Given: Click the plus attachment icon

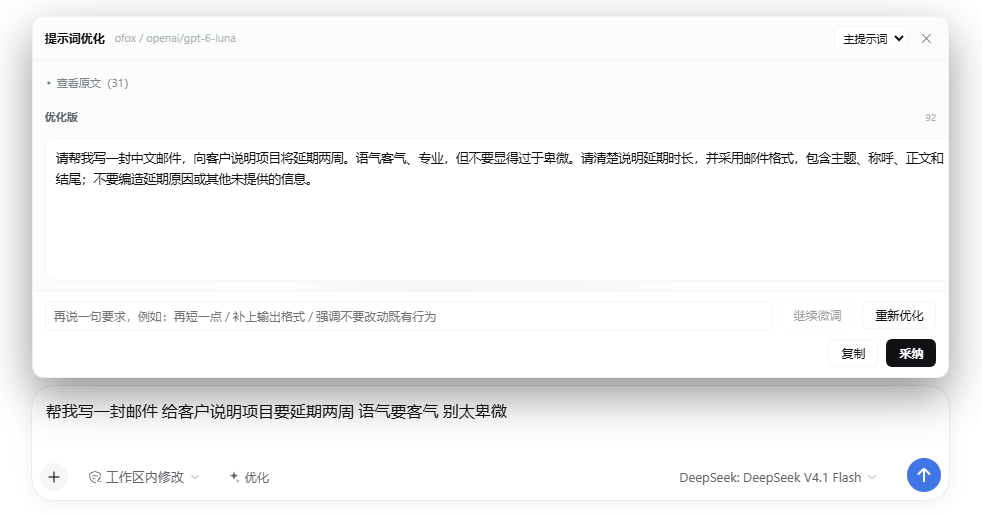Looking at the screenshot, I should pos(54,477).
